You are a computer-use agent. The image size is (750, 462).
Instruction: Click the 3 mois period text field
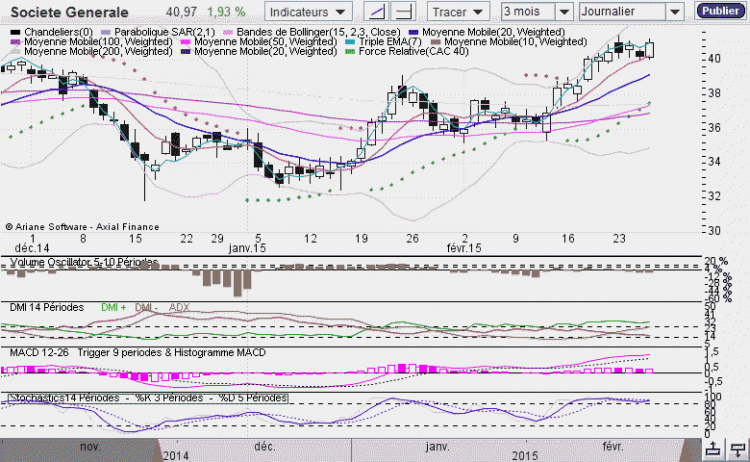pyautogui.click(x=528, y=11)
